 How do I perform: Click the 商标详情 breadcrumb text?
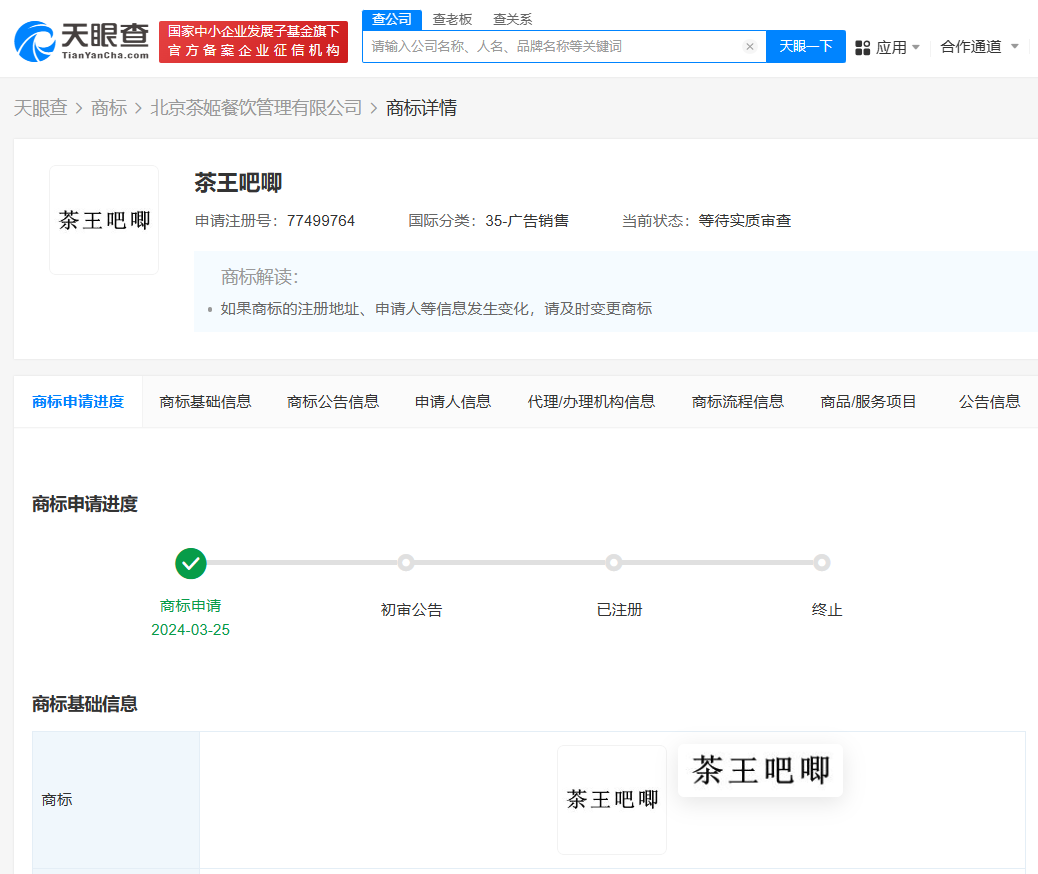click(x=422, y=108)
